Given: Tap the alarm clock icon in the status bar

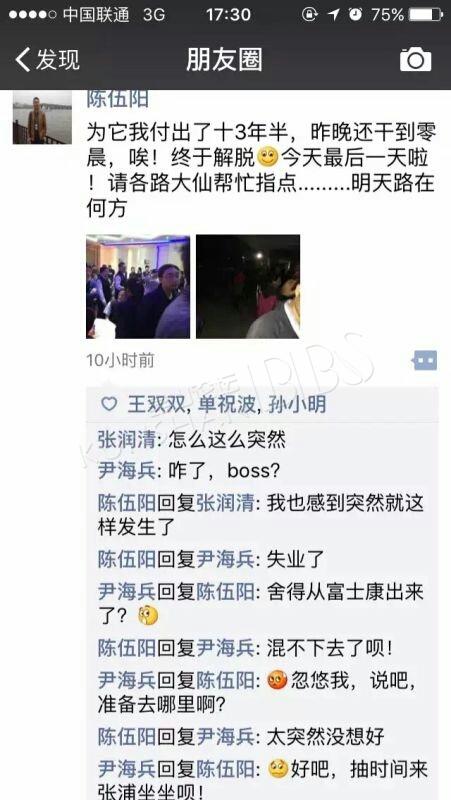Looking at the screenshot, I should tap(355, 15).
